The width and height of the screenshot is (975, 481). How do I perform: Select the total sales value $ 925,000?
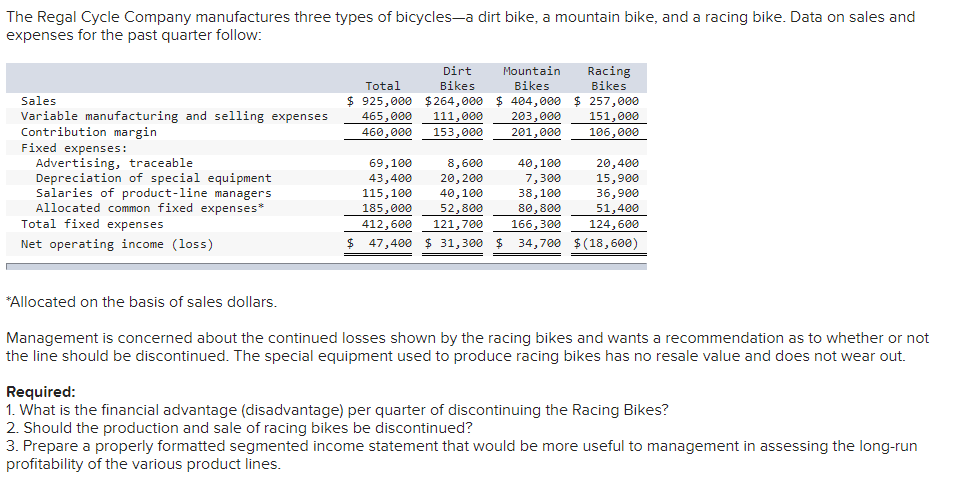coord(379,101)
